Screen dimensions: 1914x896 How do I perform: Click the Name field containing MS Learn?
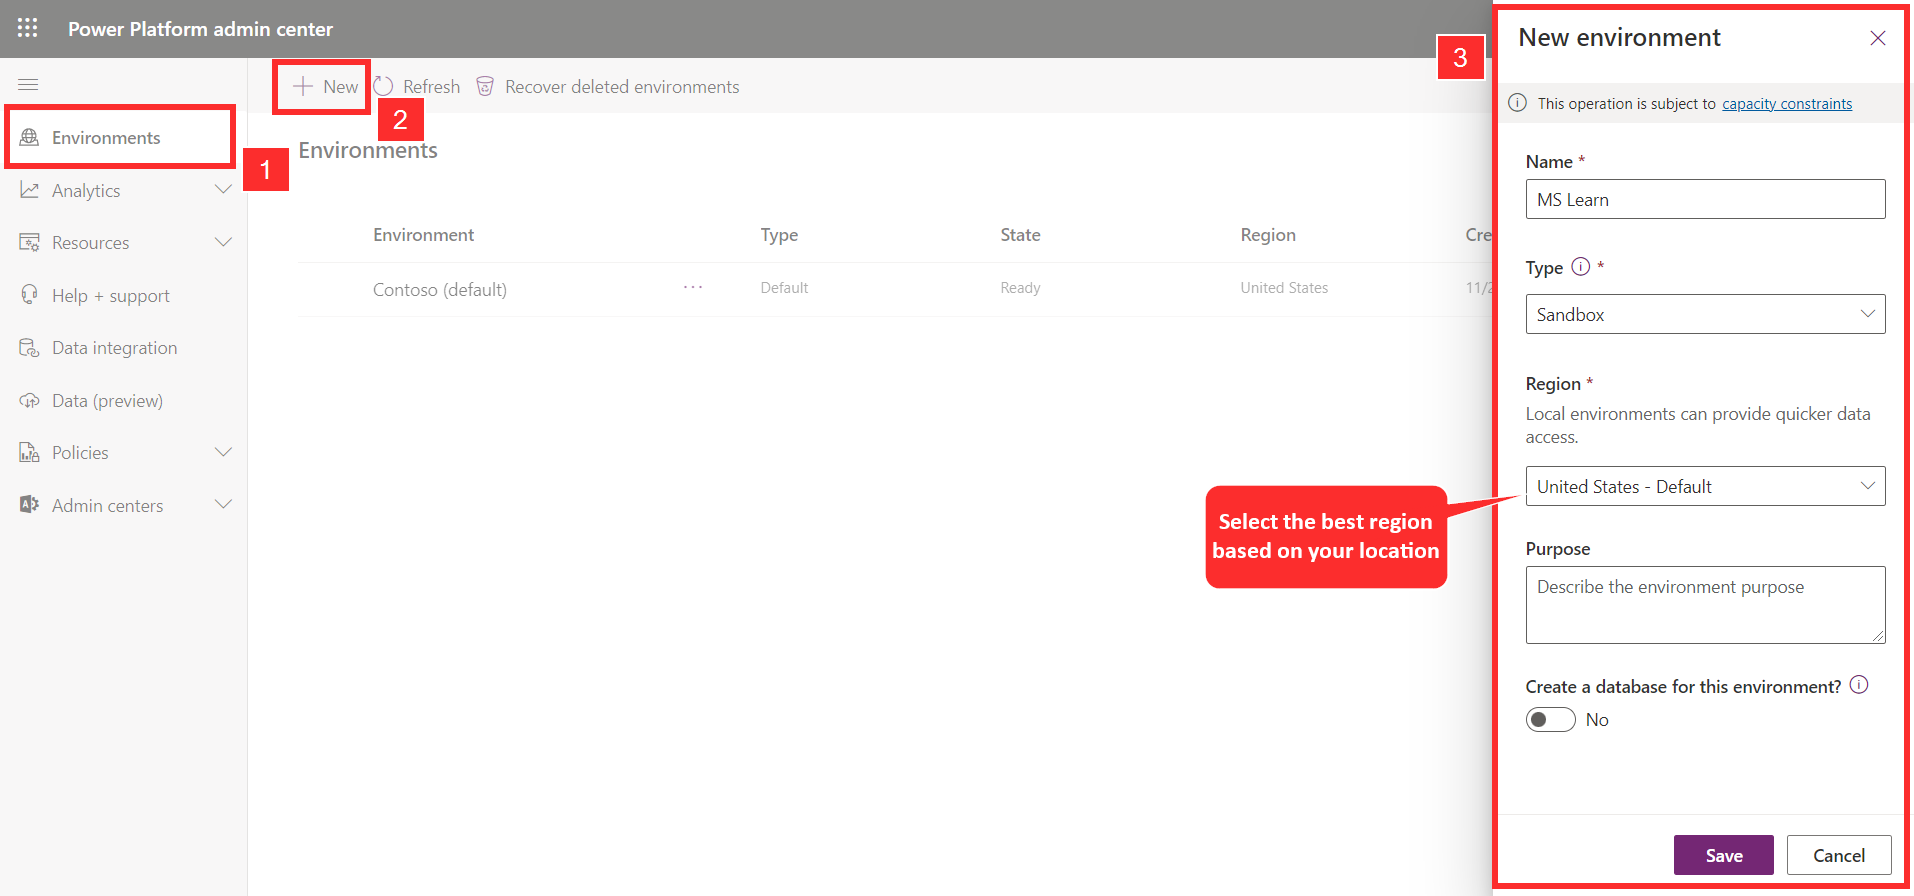coord(1705,199)
